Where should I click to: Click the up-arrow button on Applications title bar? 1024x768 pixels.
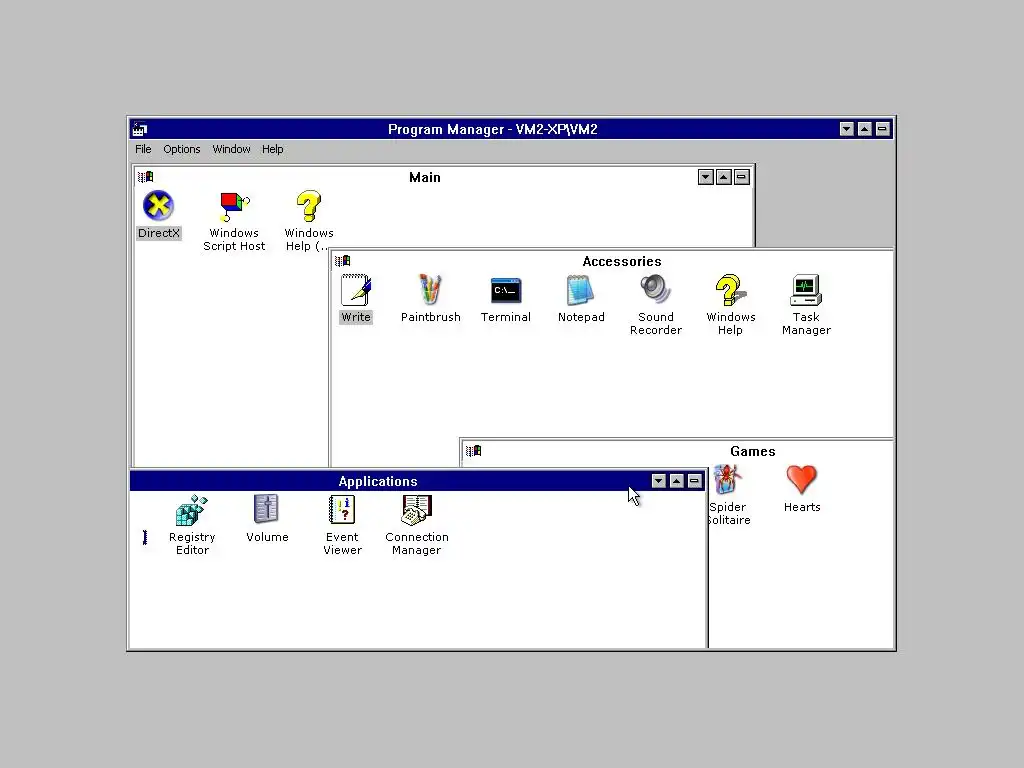[677, 481]
